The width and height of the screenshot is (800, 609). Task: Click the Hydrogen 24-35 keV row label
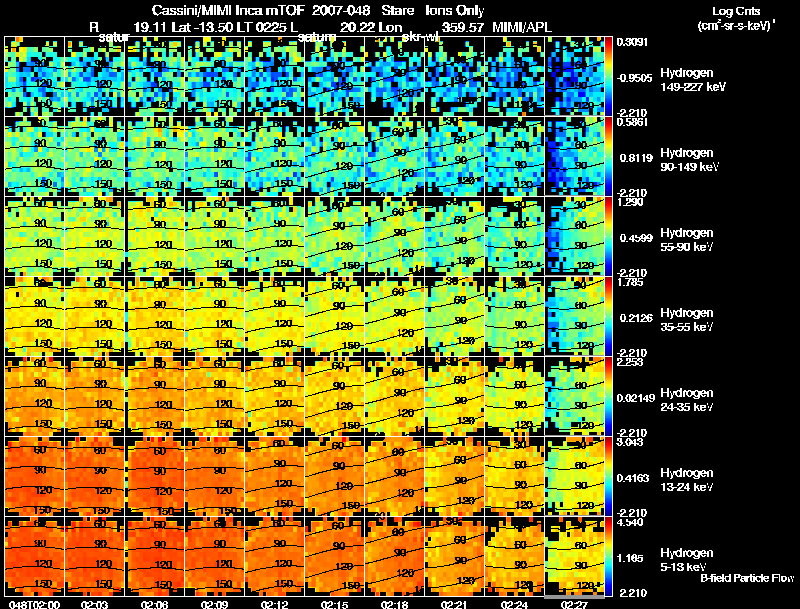pyautogui.click(x=687, y=400)
